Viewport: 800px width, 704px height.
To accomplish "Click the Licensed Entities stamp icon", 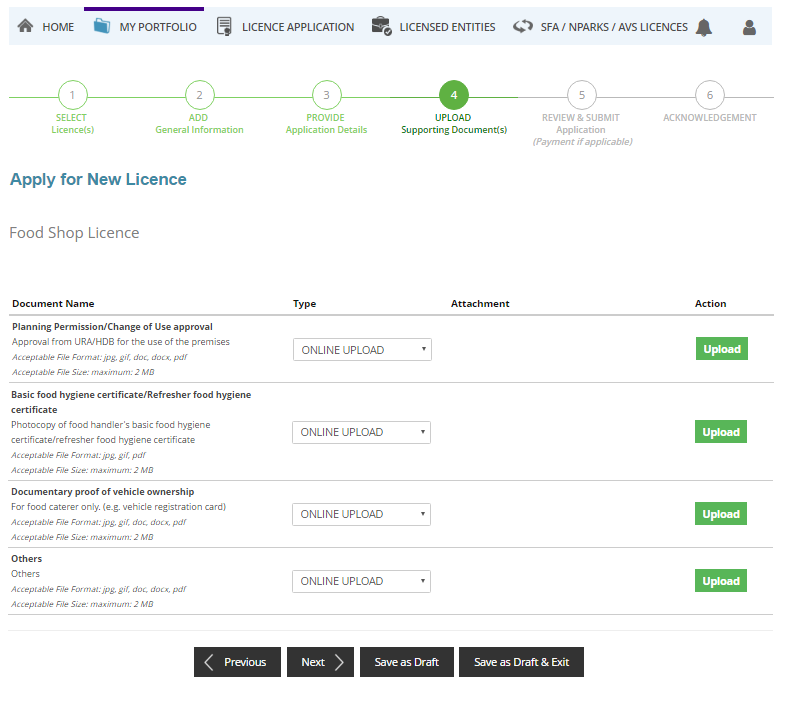I will tap(381, 27).
